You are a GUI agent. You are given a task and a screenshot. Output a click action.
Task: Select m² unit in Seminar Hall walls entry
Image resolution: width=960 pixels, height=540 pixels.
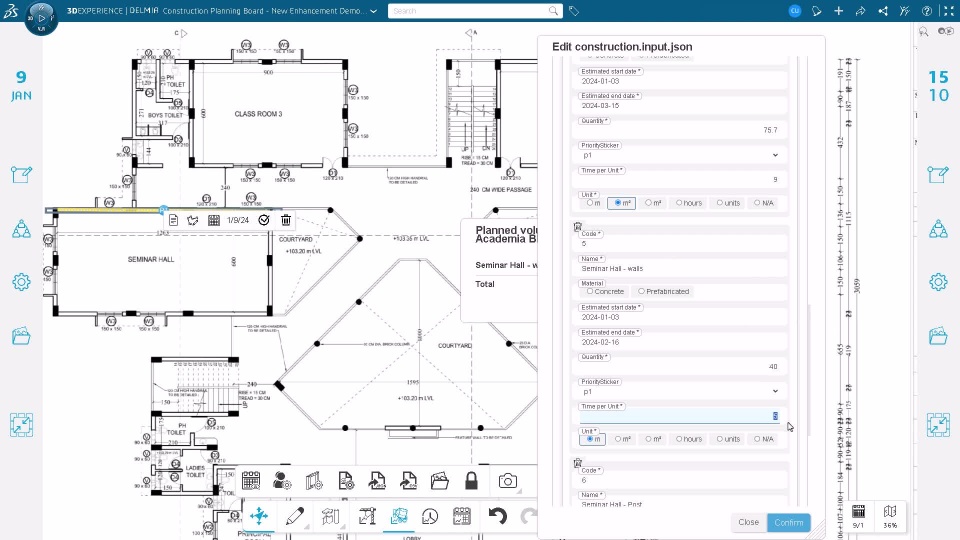[618, 439]
